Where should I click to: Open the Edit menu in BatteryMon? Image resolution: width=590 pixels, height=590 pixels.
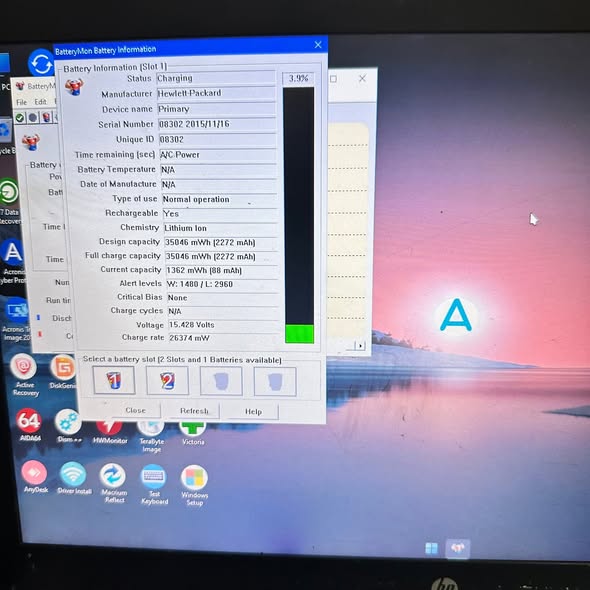[x=40, y=102]
